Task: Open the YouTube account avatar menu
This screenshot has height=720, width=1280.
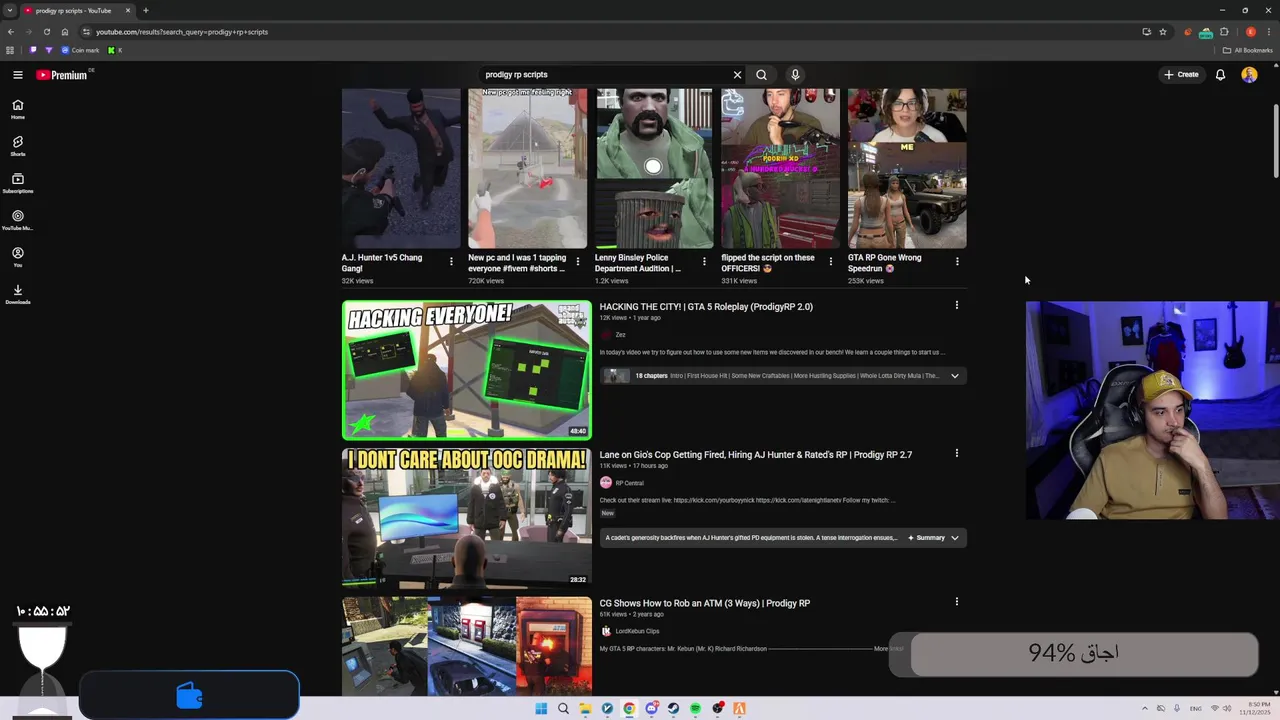Action: coord(1249,75)
